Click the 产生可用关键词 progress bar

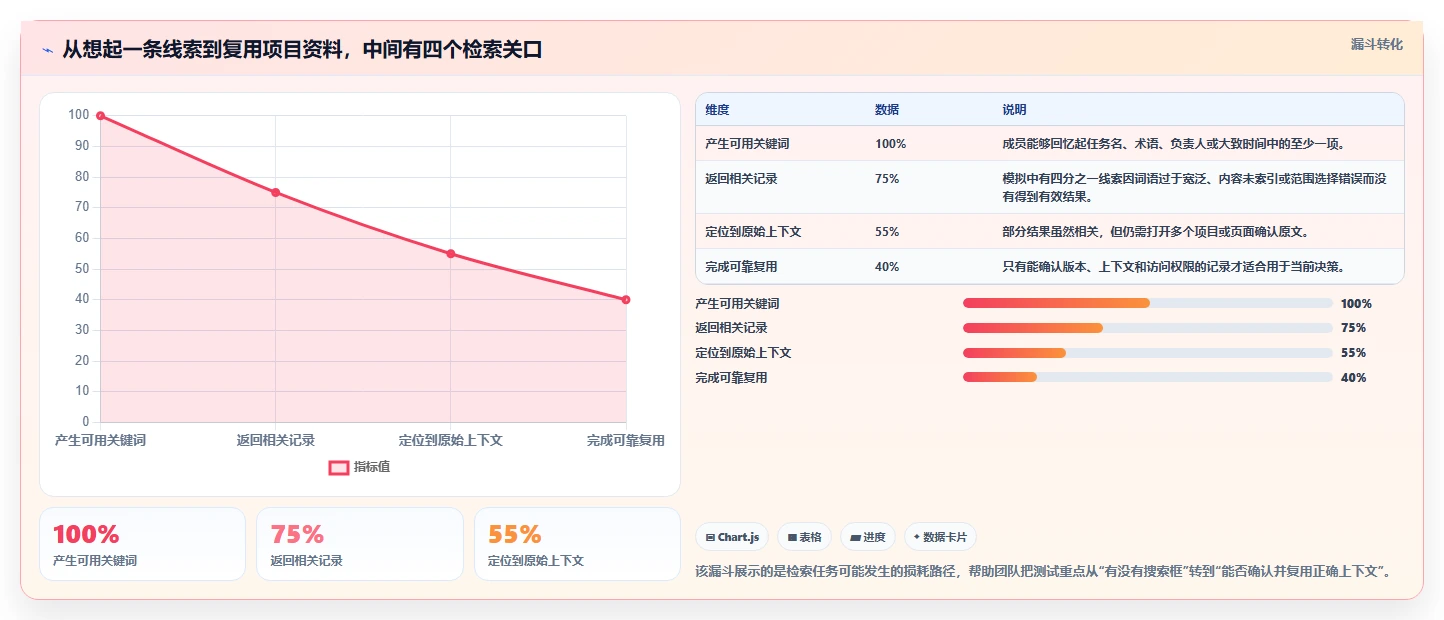point(1147,303)
